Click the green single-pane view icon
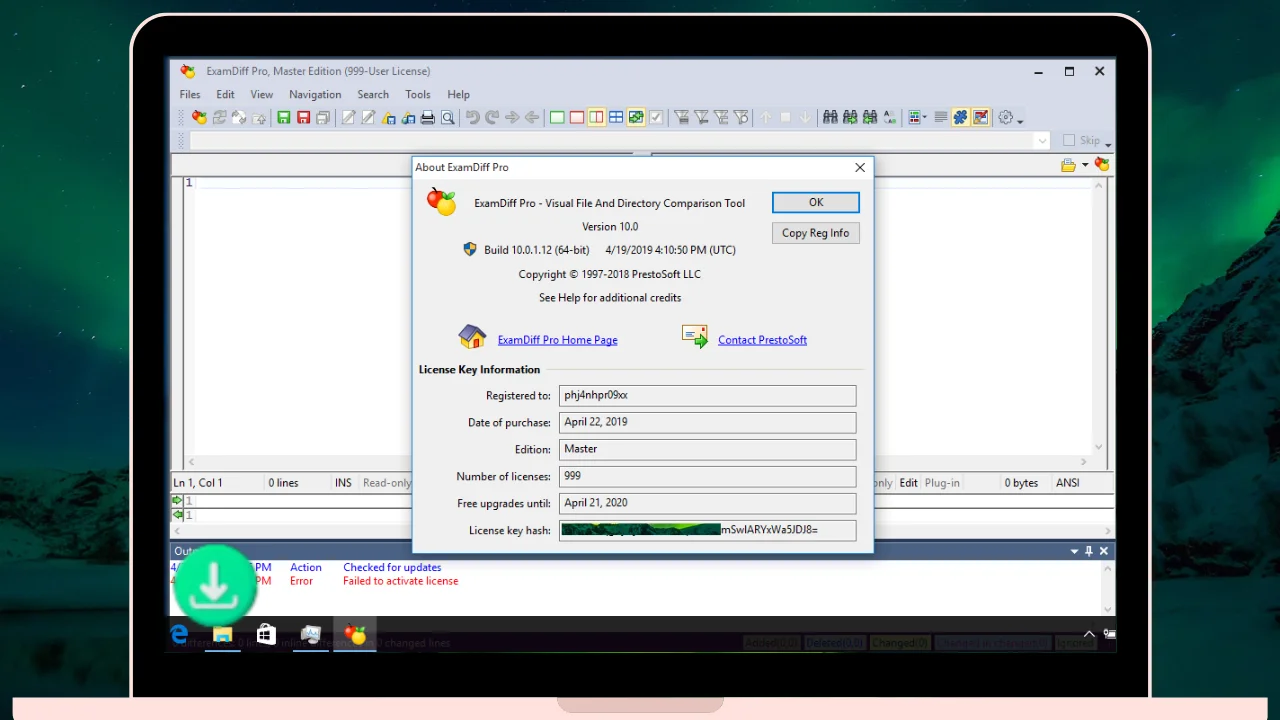 (557, 118)
